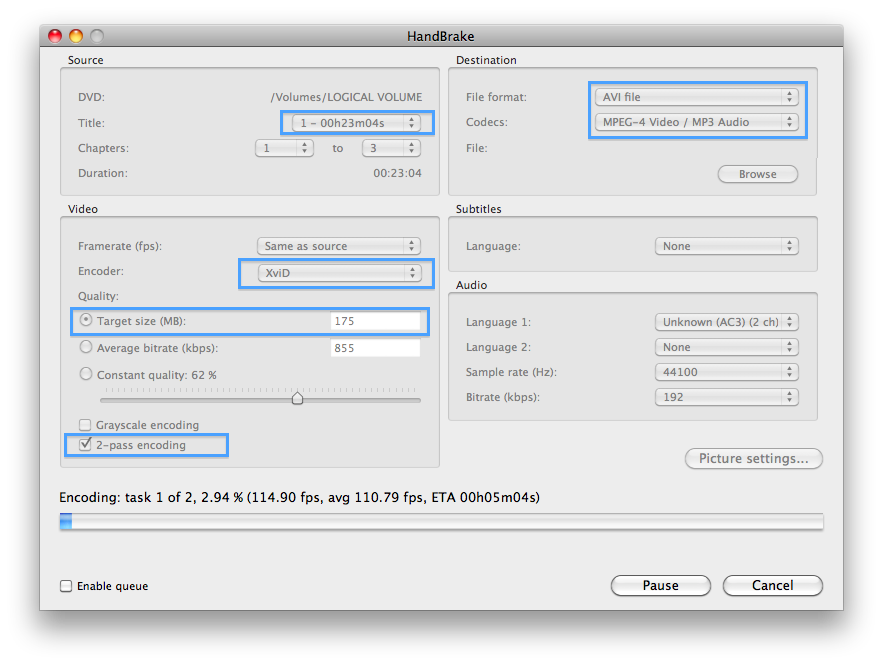Enable the Grayscale encoding checkbox

[x=85, y=425]
